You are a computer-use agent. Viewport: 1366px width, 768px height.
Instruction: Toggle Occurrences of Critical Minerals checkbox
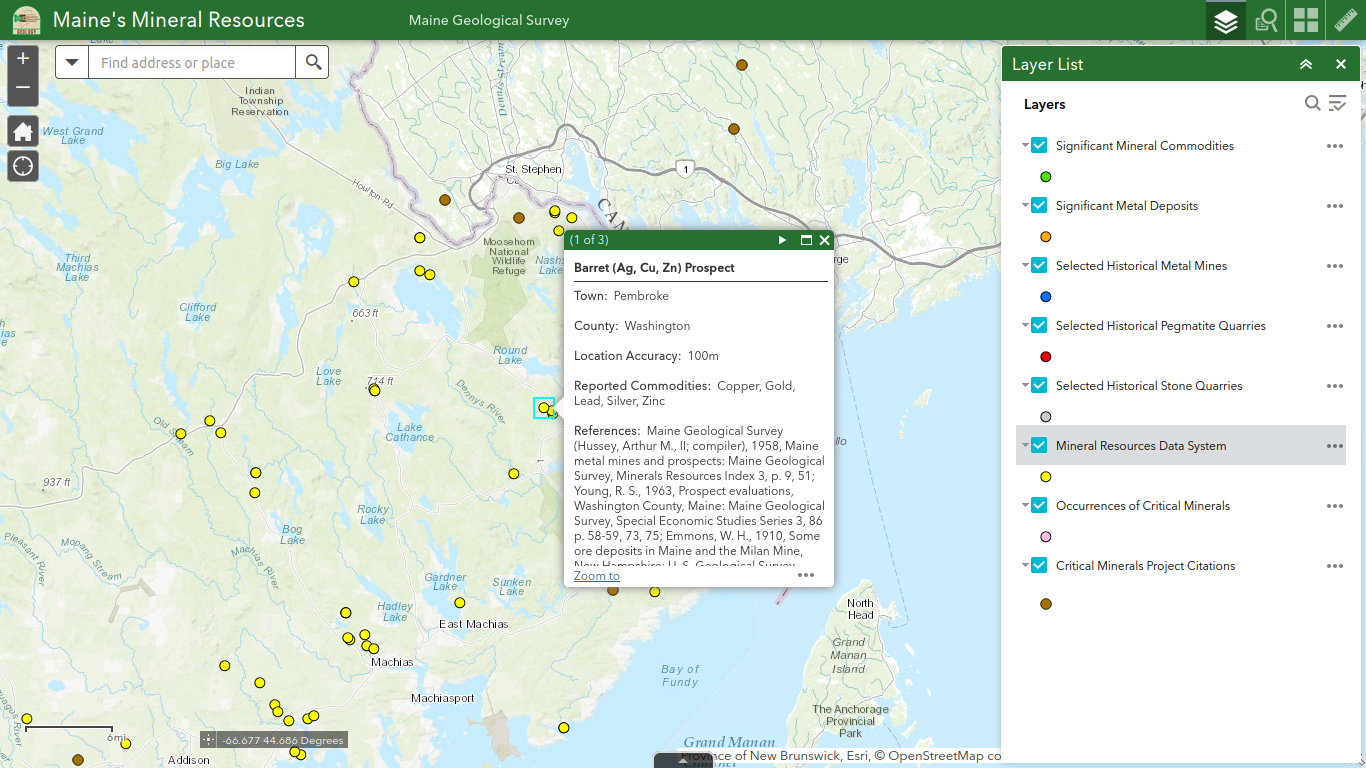[x=1039, y=505]
